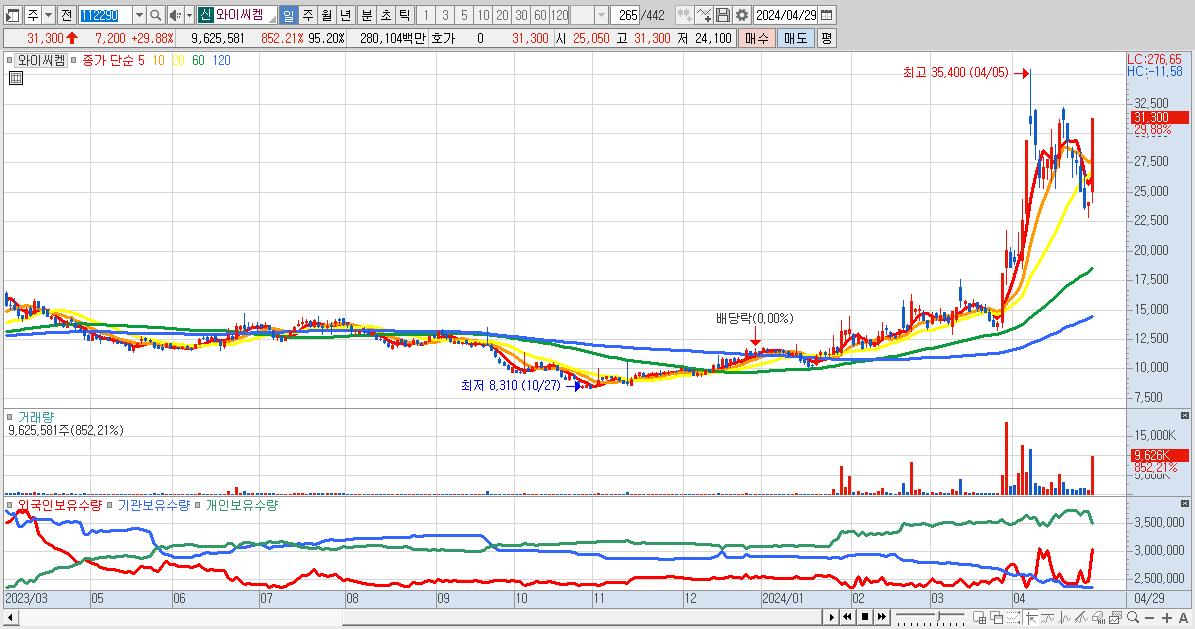Toggle the 개인보유수량 series marker
The height and width of the screenshot is (629, 1195).
pyautogui.click(x=197, y=505)
